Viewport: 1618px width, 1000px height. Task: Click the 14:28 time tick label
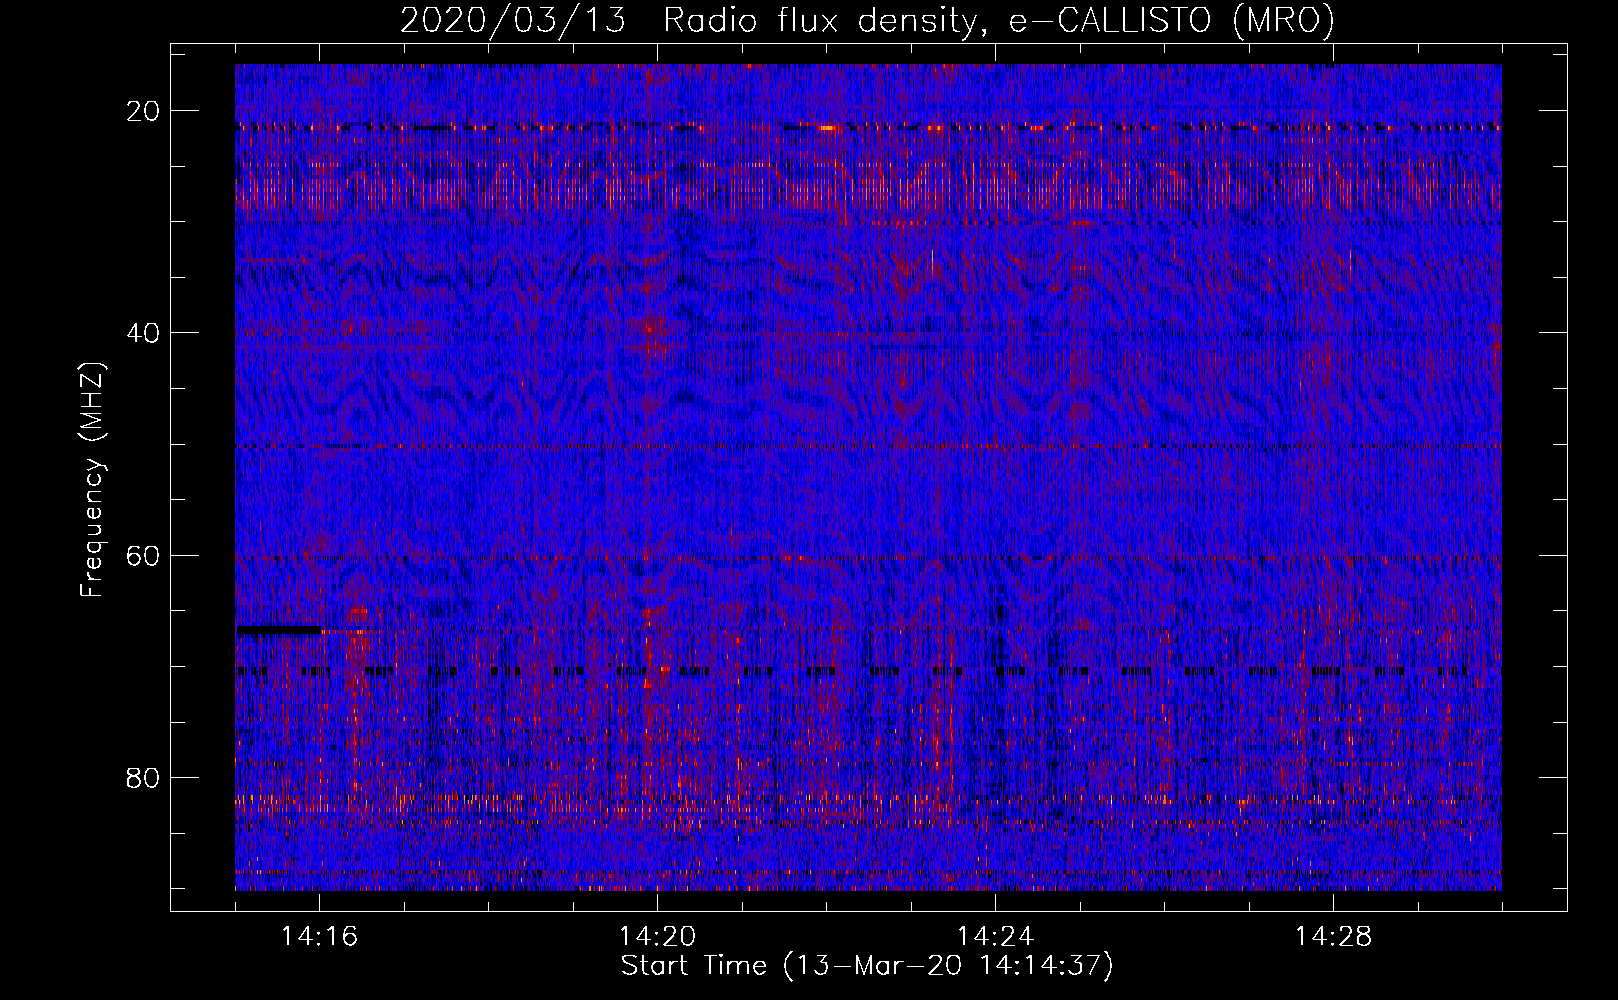(x=1334, y=937)
